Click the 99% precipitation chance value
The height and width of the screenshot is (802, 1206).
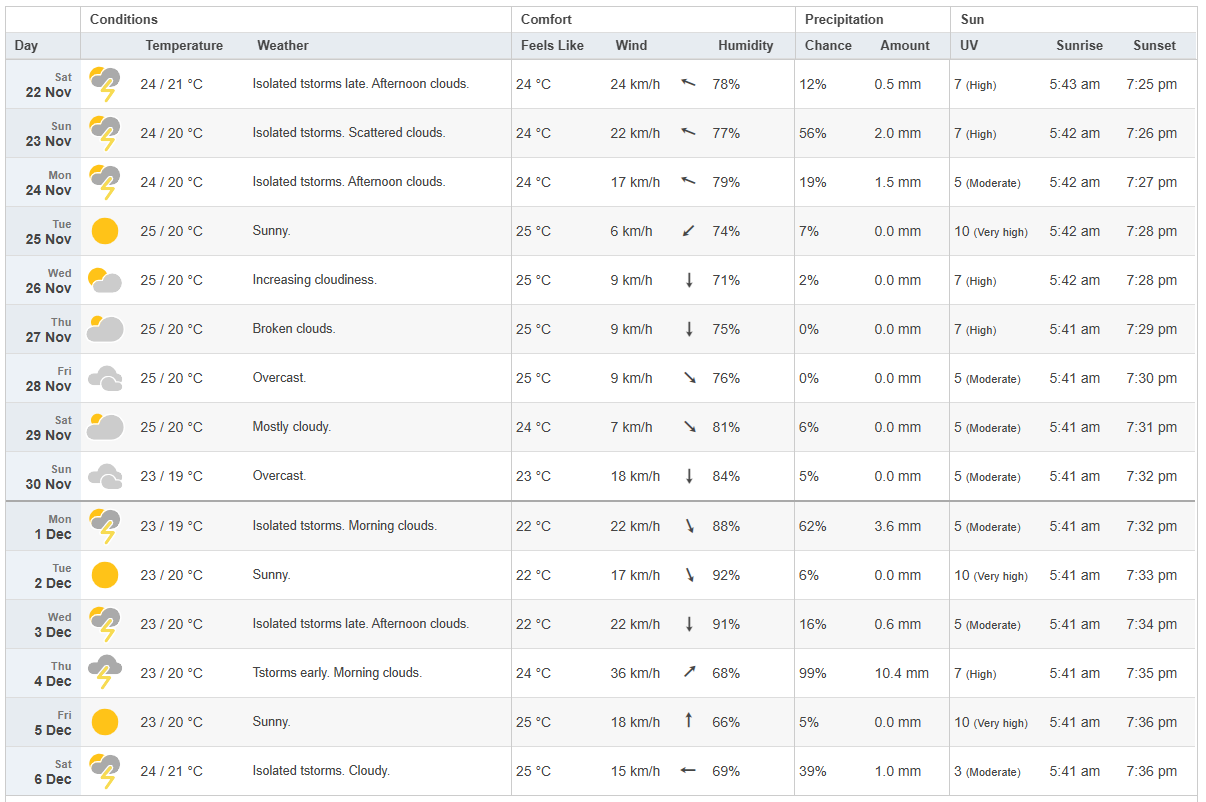(813, 673)
